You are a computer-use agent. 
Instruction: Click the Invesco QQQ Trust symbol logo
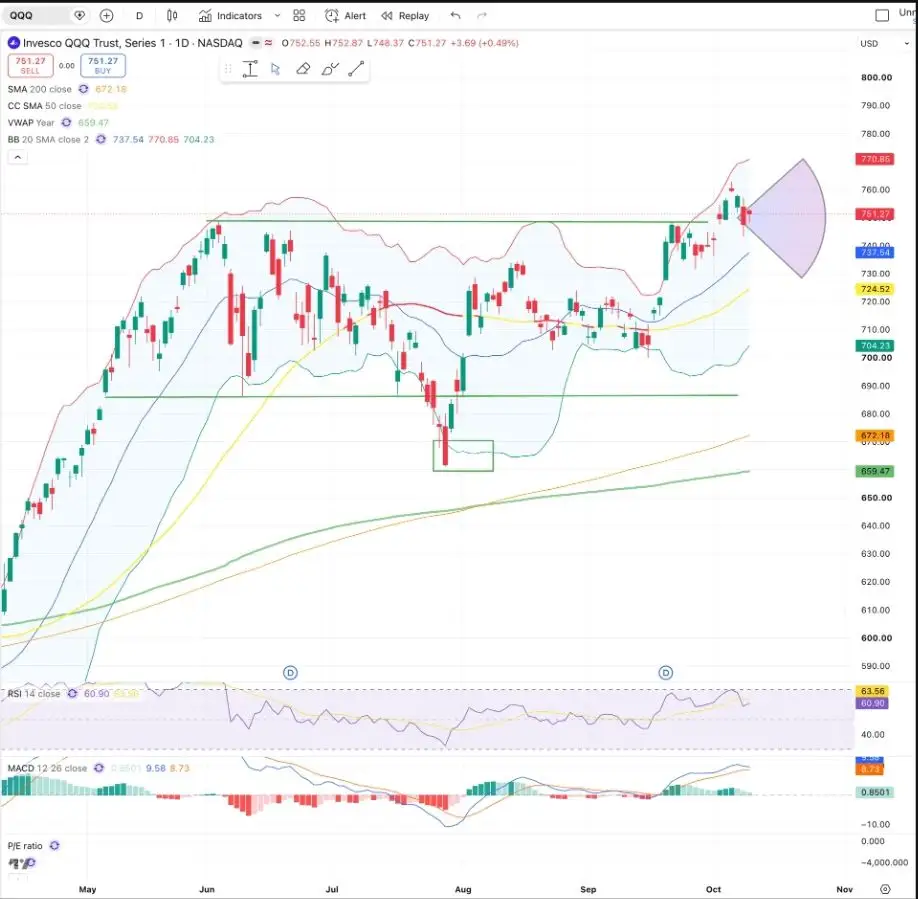click(13, 43)
